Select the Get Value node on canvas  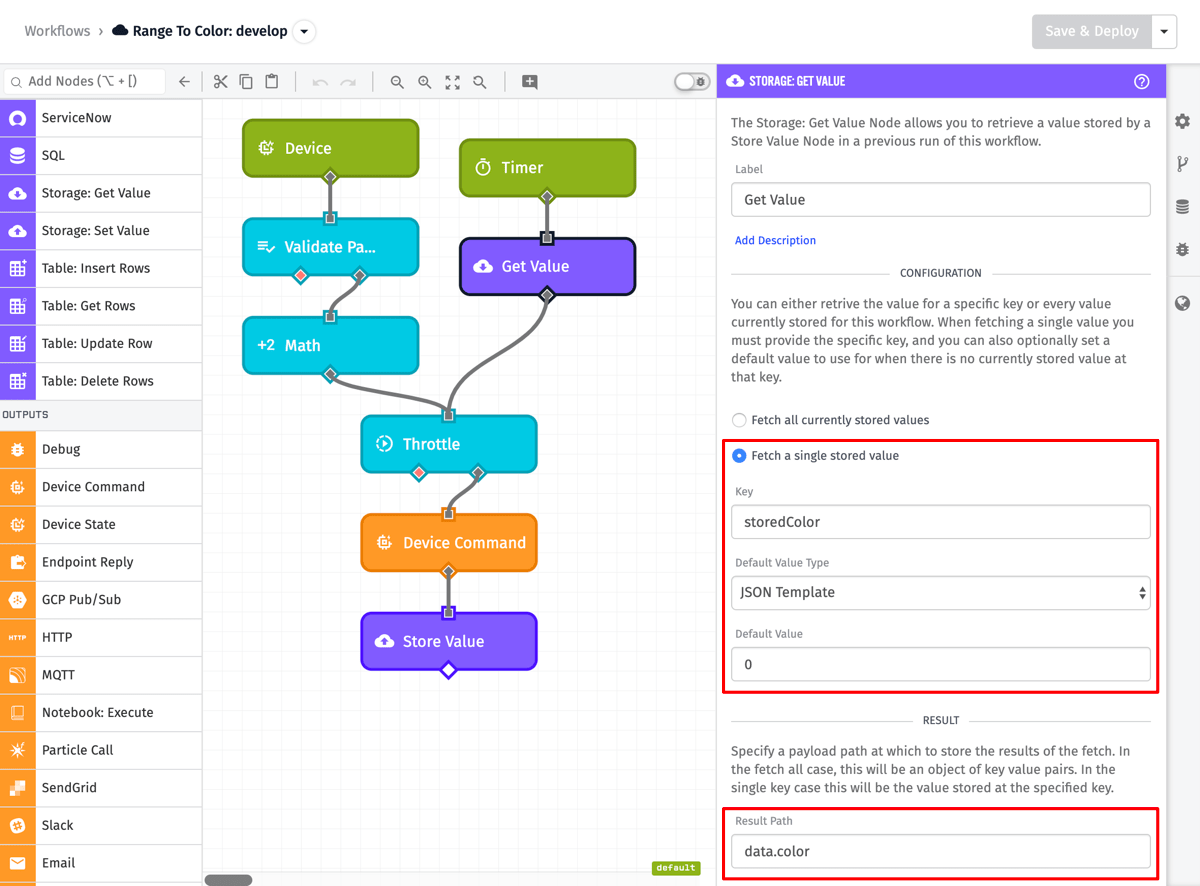tap(547, 267)
